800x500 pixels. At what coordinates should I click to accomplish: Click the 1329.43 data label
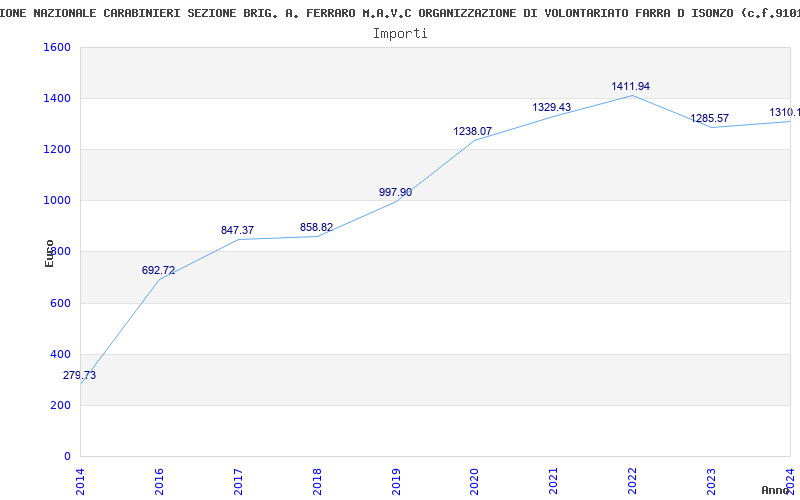[552, 108]
